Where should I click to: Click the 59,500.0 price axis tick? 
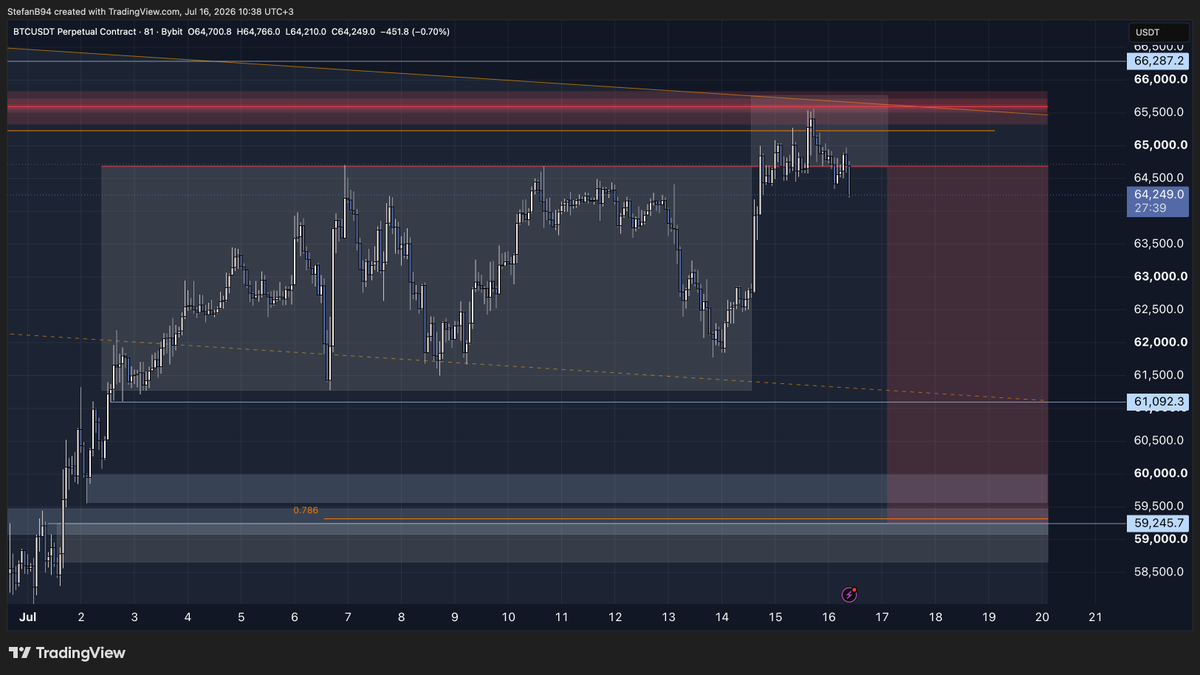pos(1161,506)
